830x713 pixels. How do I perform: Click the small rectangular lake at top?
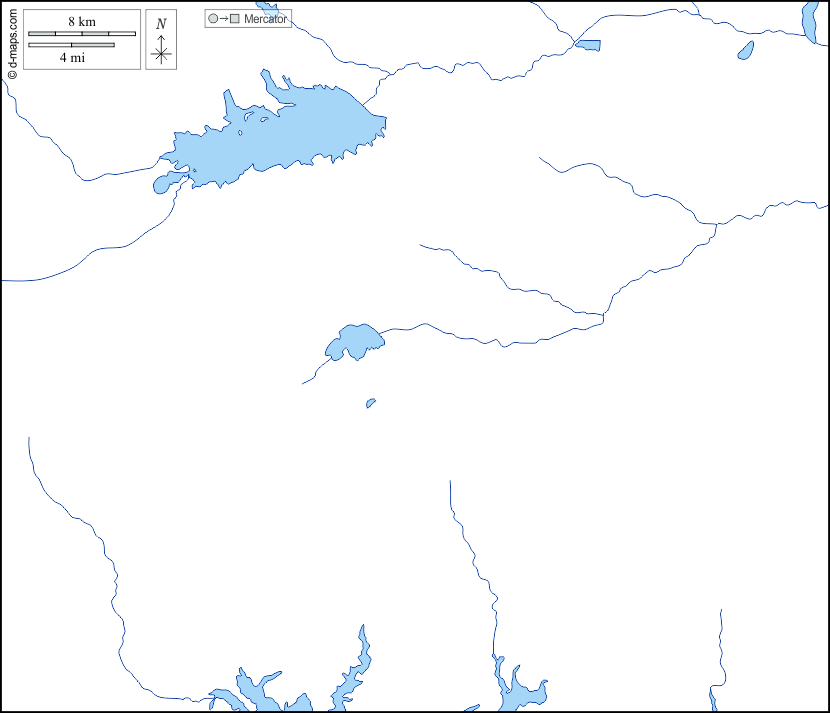coord(588,45)
